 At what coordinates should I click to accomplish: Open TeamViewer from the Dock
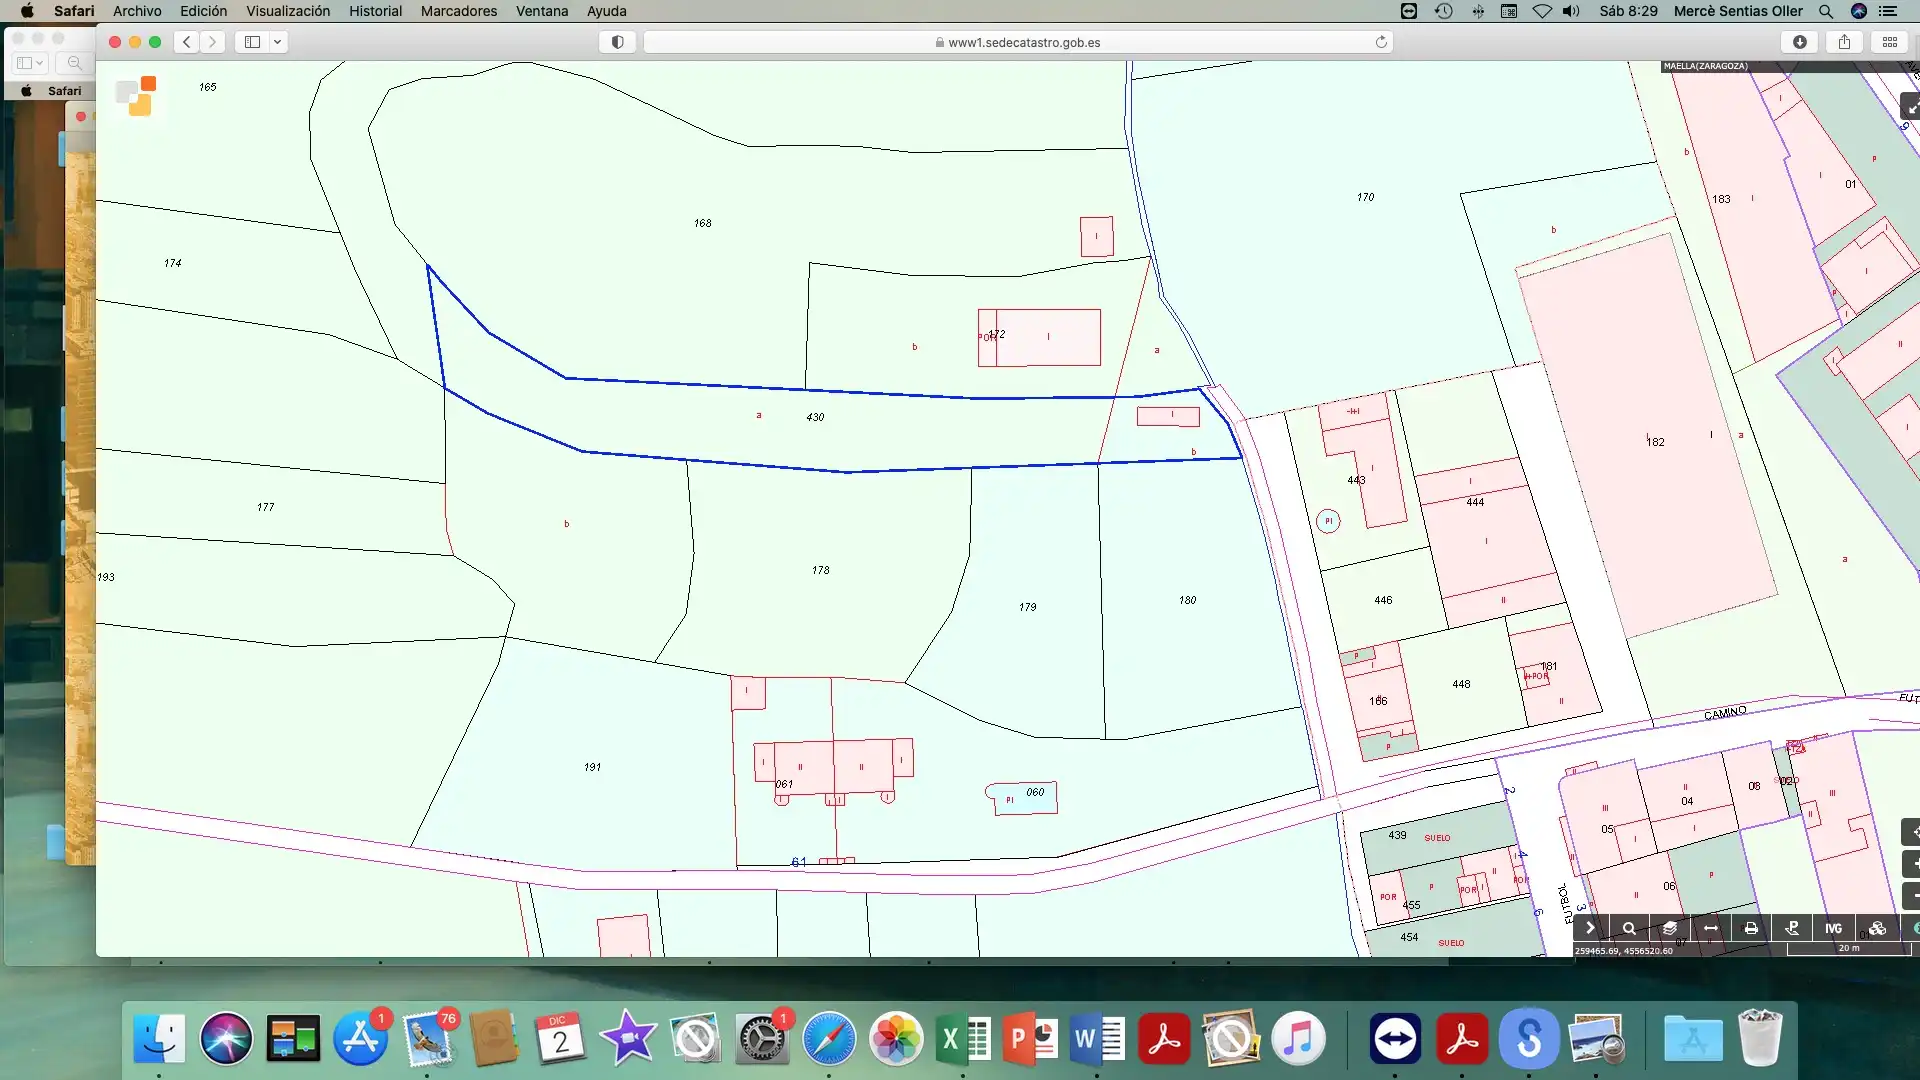[x=1395, y=1039]
